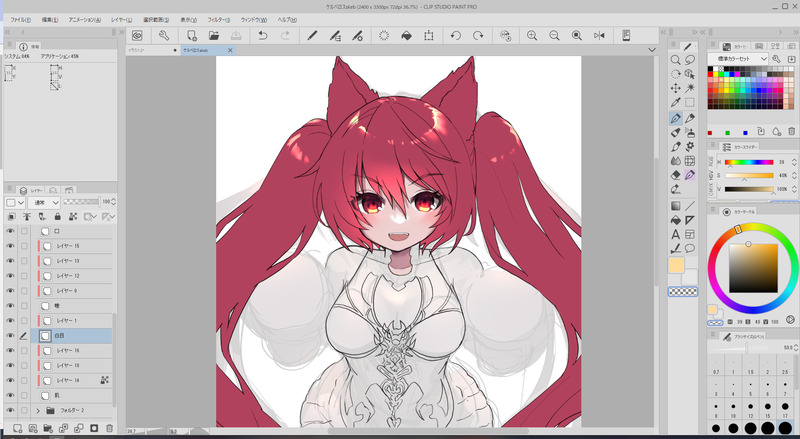This screenshot has width=800, height=439.
Task: Select the Auto select magic wand tool
Action: tap(690, 88)
